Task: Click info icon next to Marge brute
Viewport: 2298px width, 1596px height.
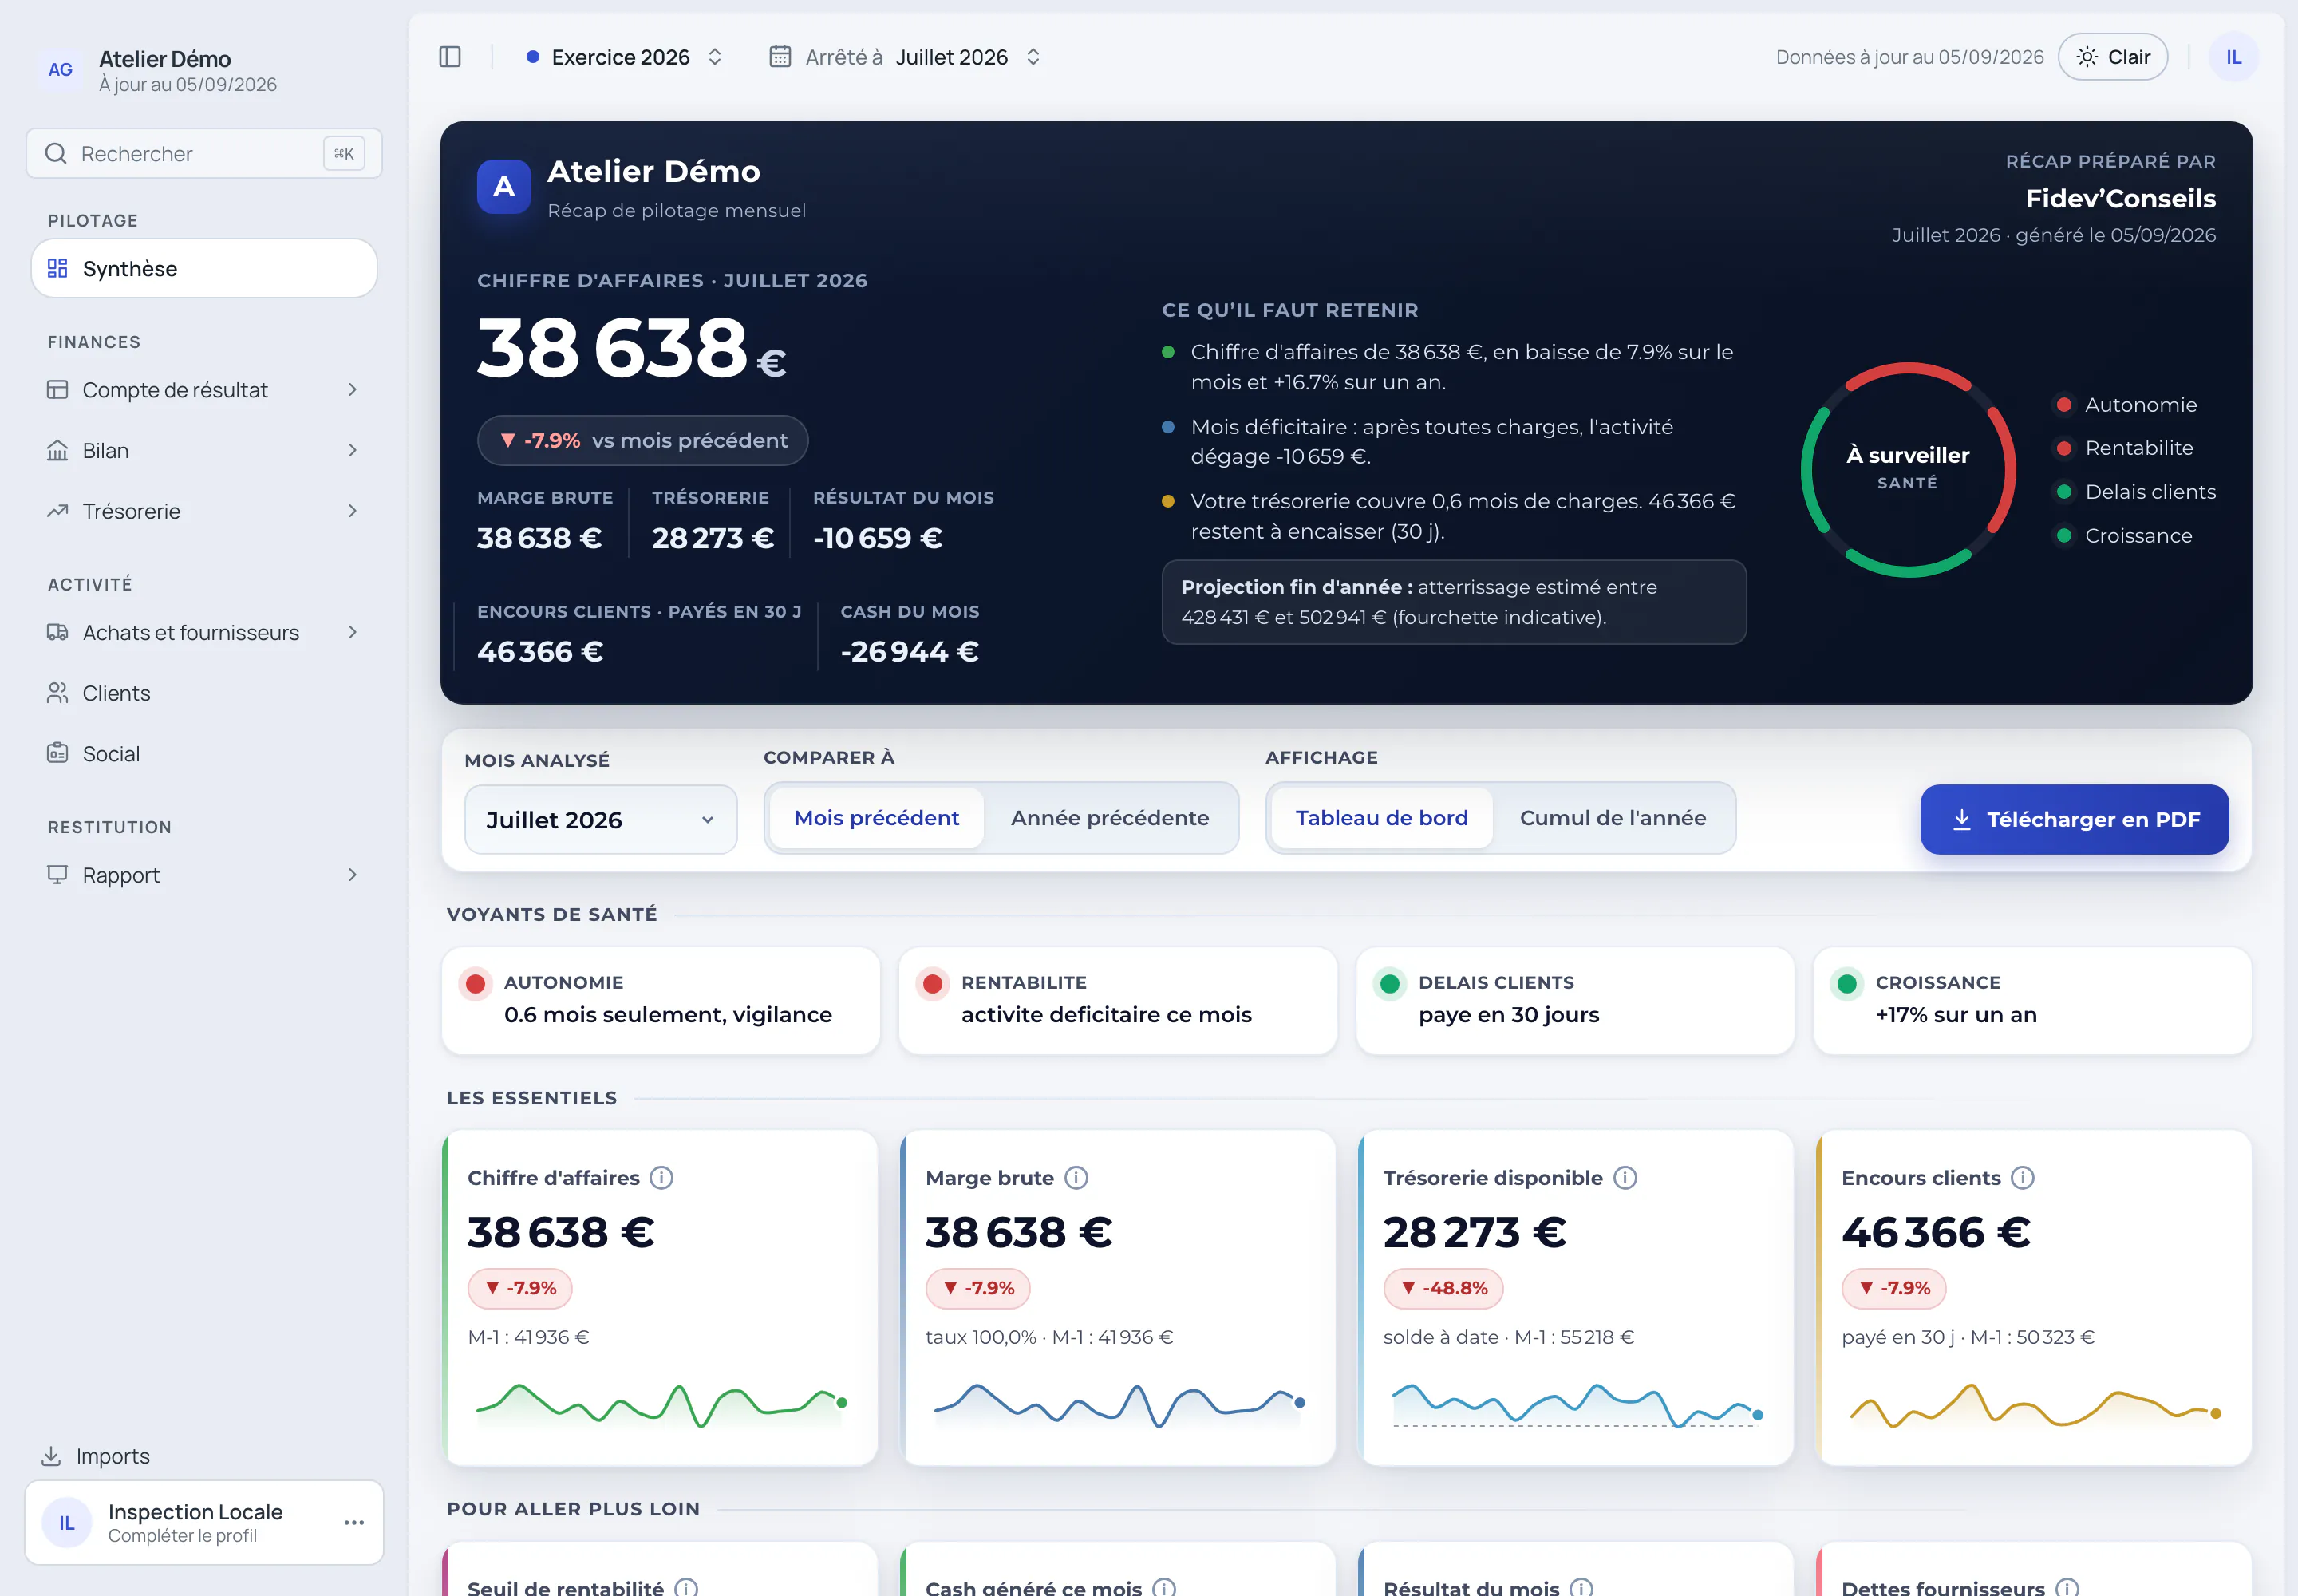Action: click(1076, 1178)
